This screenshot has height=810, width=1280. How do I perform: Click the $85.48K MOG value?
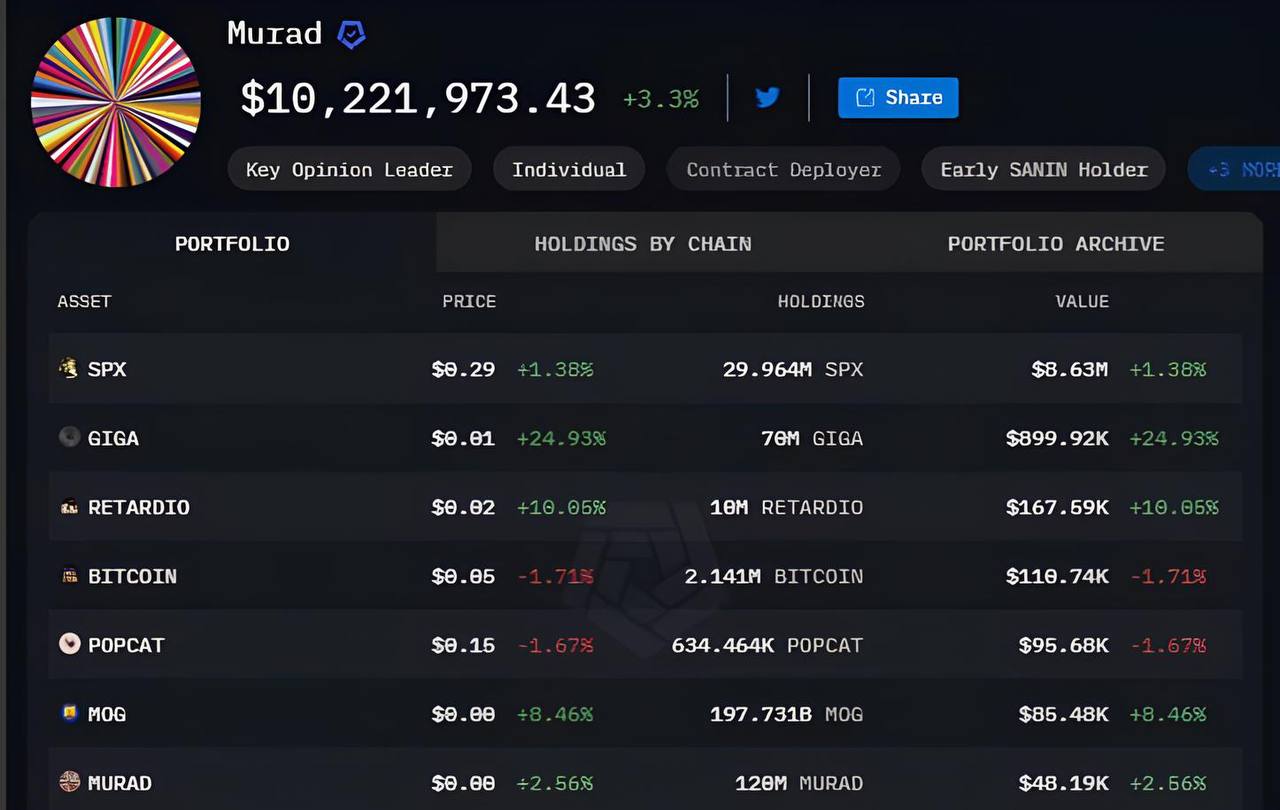tap(1063, 714)
